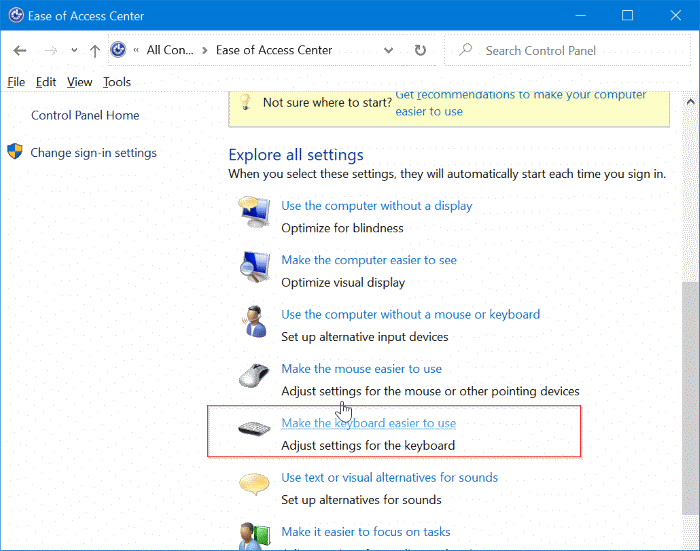Open Use the computer without a display
The image size is (700, 551).
376,206
